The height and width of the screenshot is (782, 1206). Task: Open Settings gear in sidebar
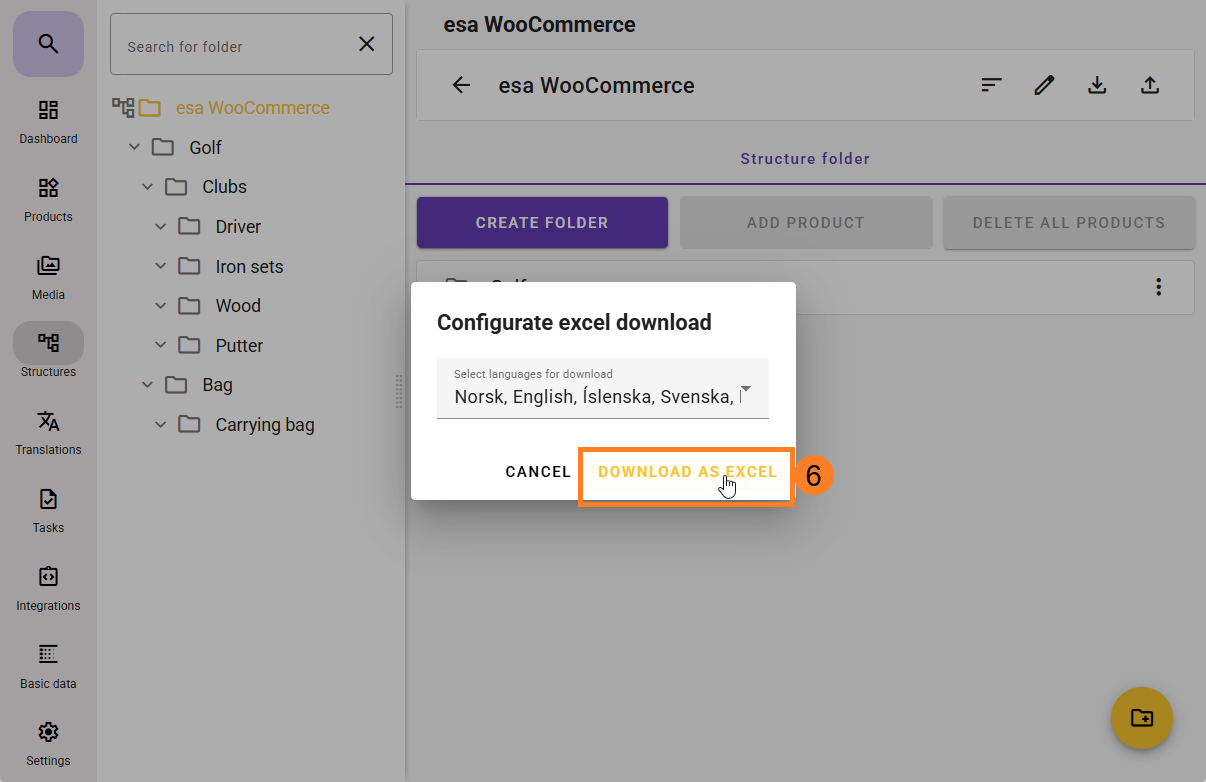pos(48,744)
